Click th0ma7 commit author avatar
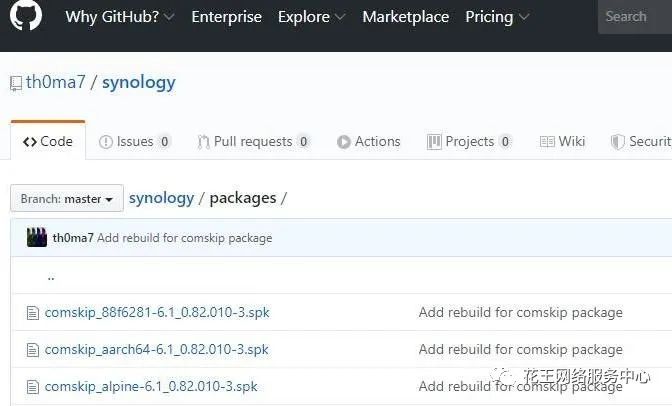Viewport: 672px width, 406px height. 36,238
